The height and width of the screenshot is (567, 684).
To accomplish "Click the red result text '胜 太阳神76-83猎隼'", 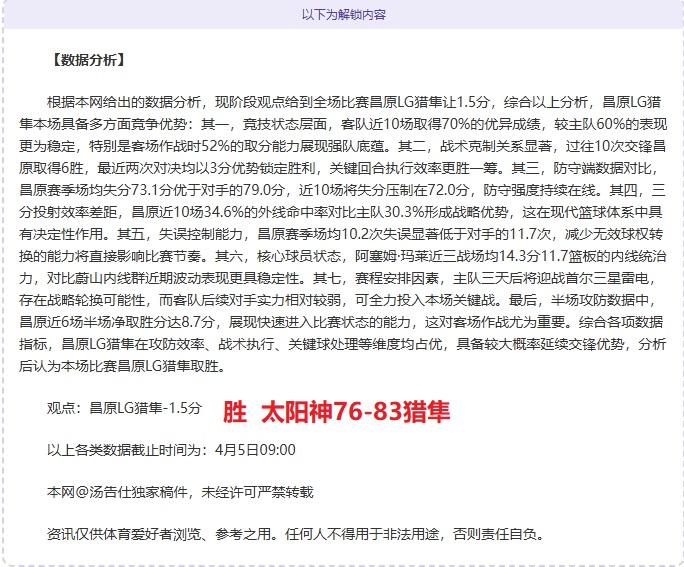I will point(336,411).
